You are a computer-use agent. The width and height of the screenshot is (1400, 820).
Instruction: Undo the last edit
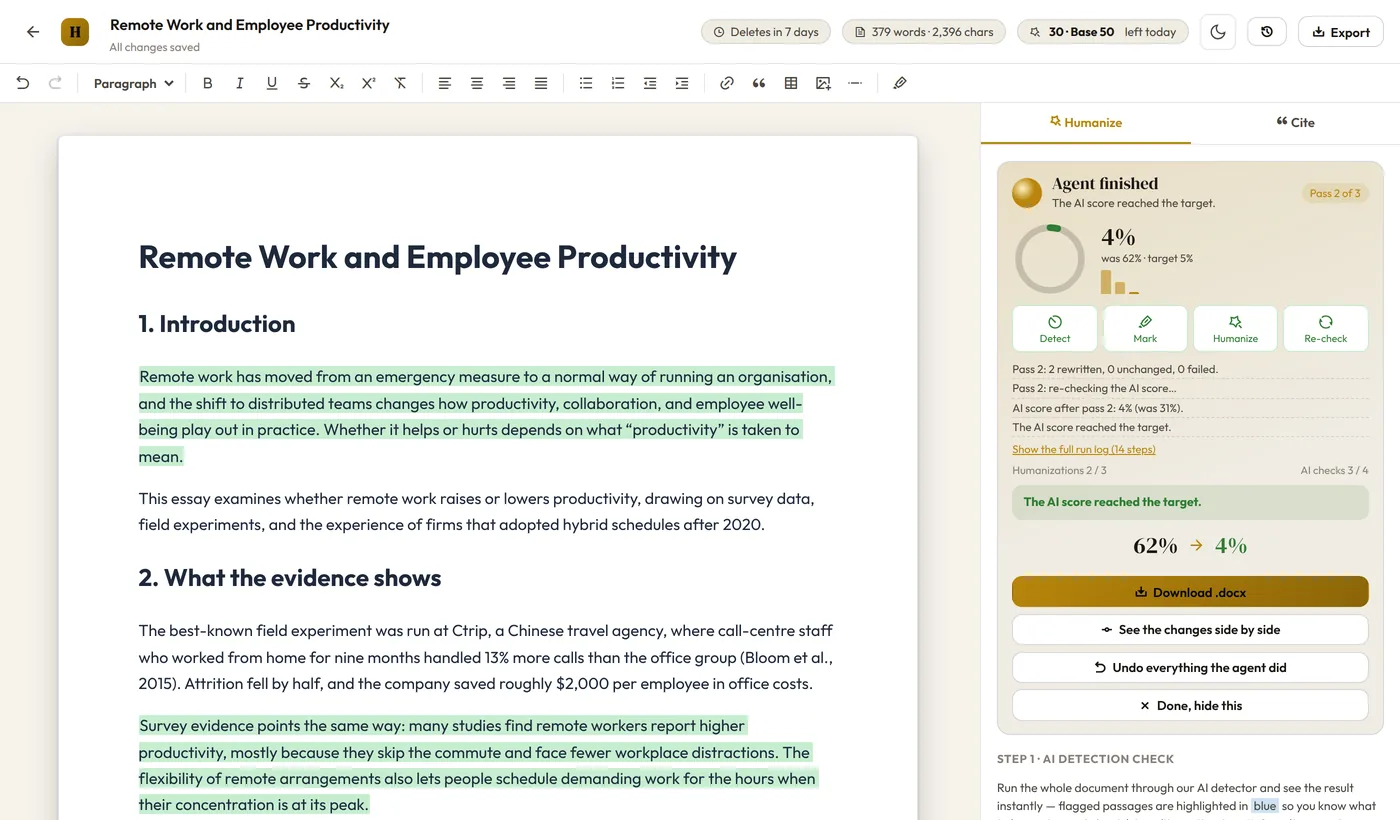(x=23, y=84)
